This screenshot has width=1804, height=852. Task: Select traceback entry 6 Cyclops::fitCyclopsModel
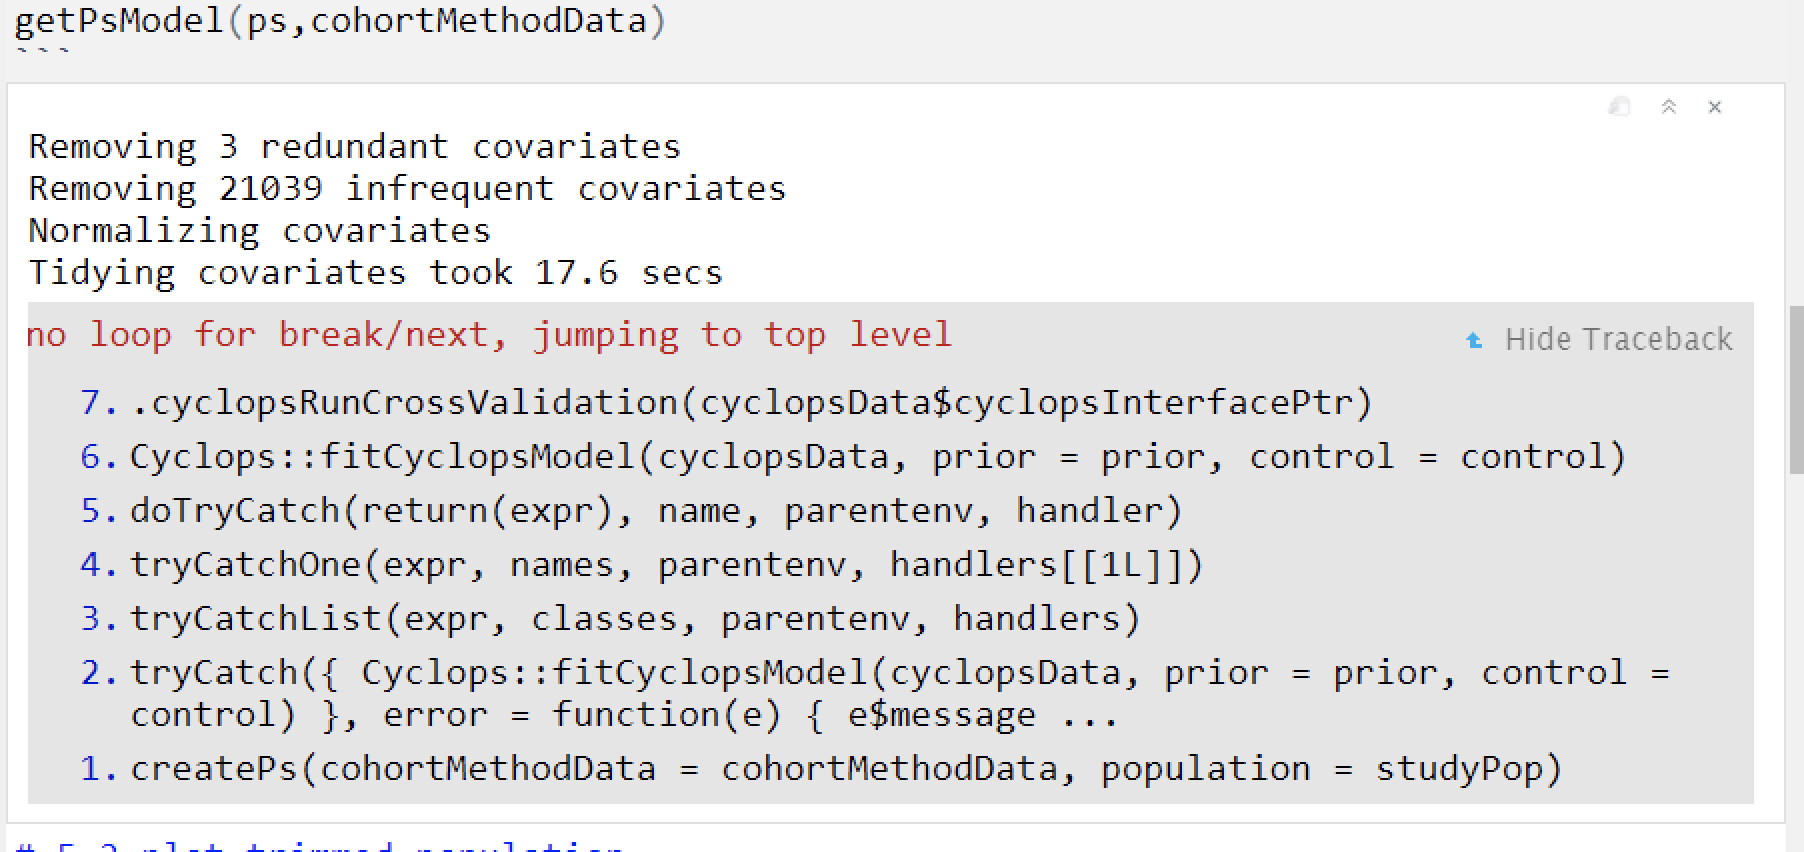pos(853,456)
